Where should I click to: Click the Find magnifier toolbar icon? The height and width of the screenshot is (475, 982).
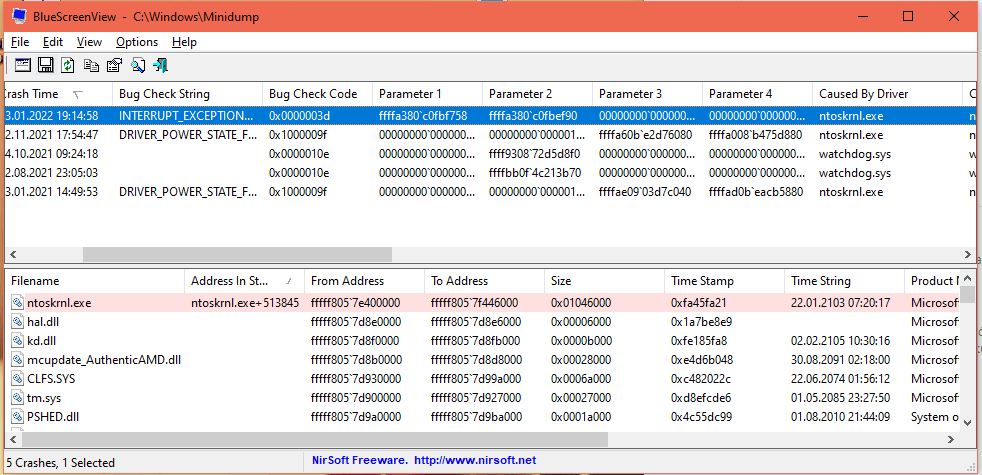138,65
